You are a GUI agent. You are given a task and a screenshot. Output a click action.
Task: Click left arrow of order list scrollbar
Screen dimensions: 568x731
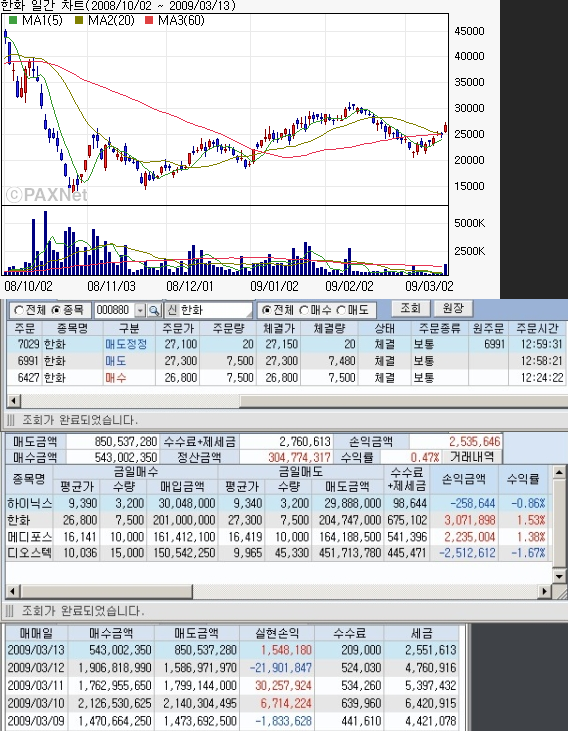point(14,400)
